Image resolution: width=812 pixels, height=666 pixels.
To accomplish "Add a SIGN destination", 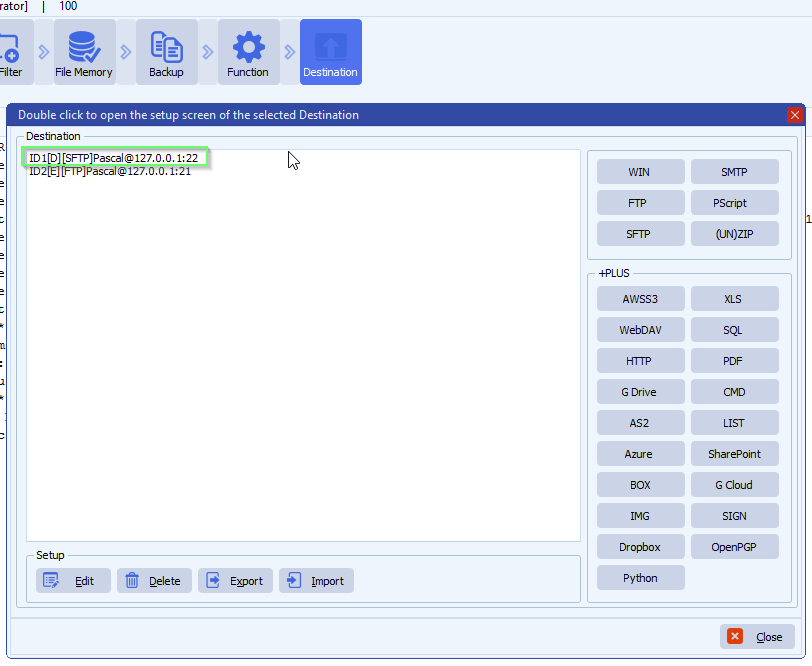I will [x=734, y=516].
